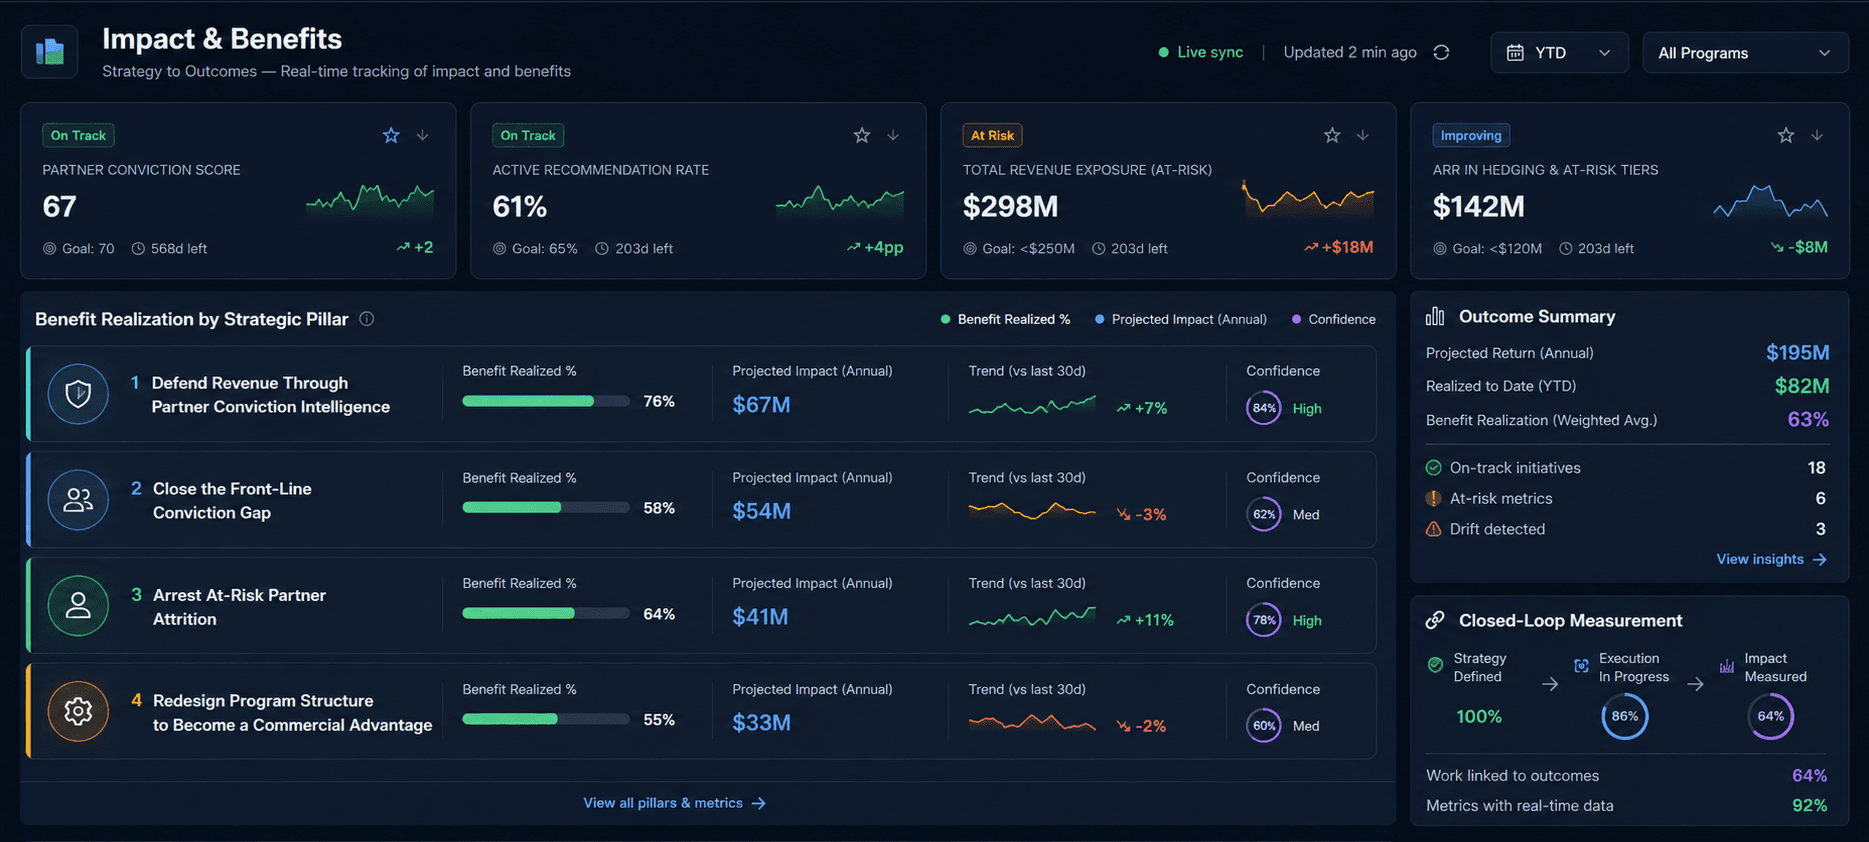This screenshot has height=842, width=1869.
Task: Open View insights link
Action: (x=1771, y=559)
